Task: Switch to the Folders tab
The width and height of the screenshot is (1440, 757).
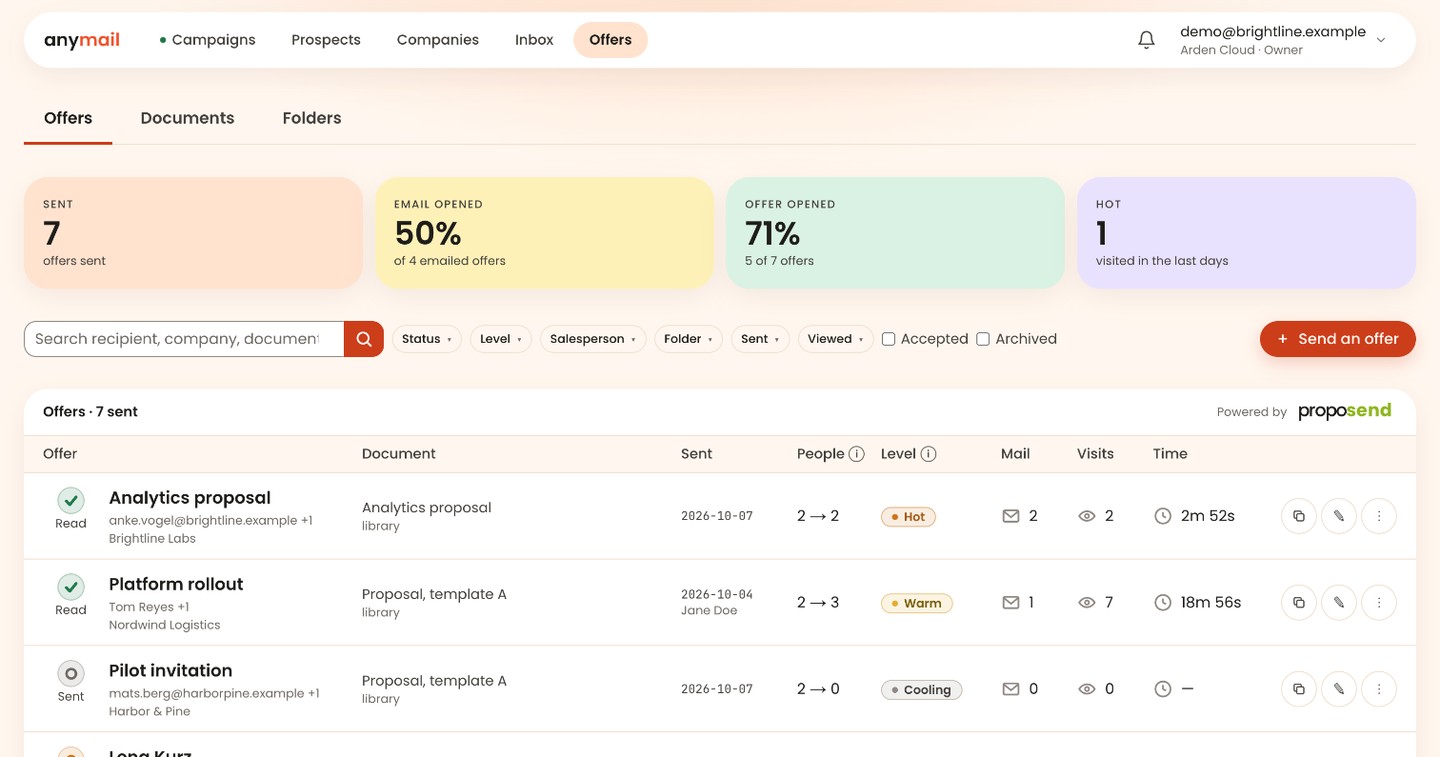Action: [312, 118]
